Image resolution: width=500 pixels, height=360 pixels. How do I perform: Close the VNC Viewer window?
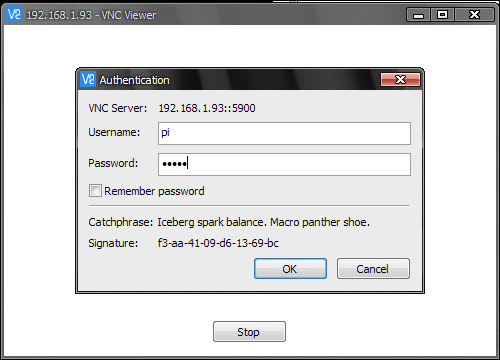474,15
